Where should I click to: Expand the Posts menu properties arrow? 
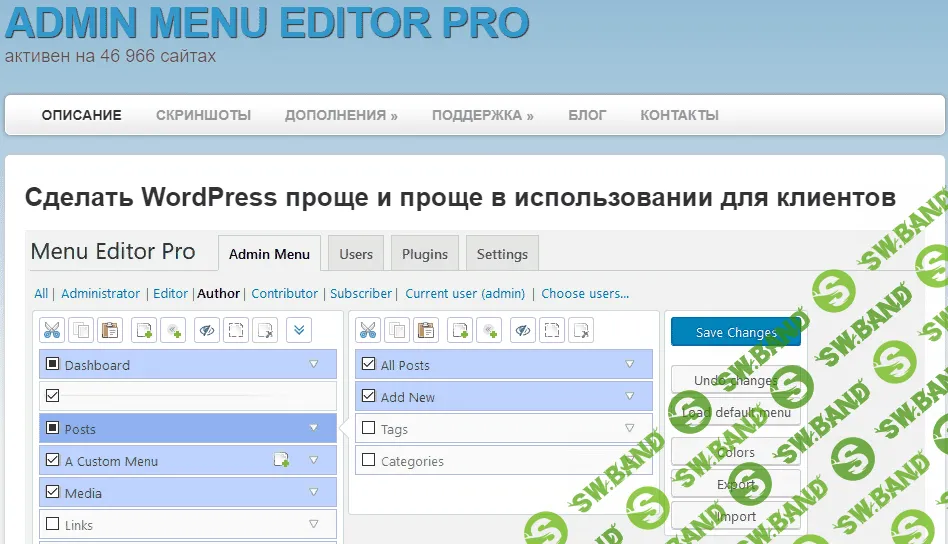(313, 428)
